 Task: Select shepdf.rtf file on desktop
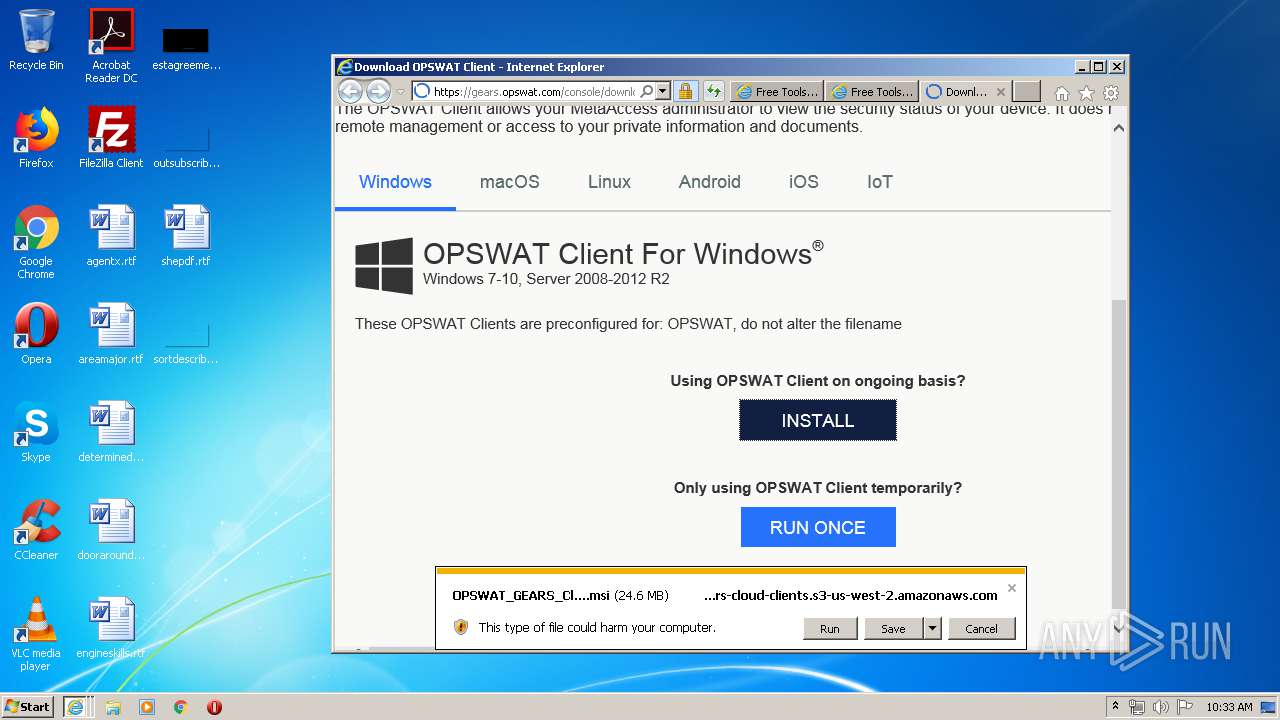click(186, 236)
